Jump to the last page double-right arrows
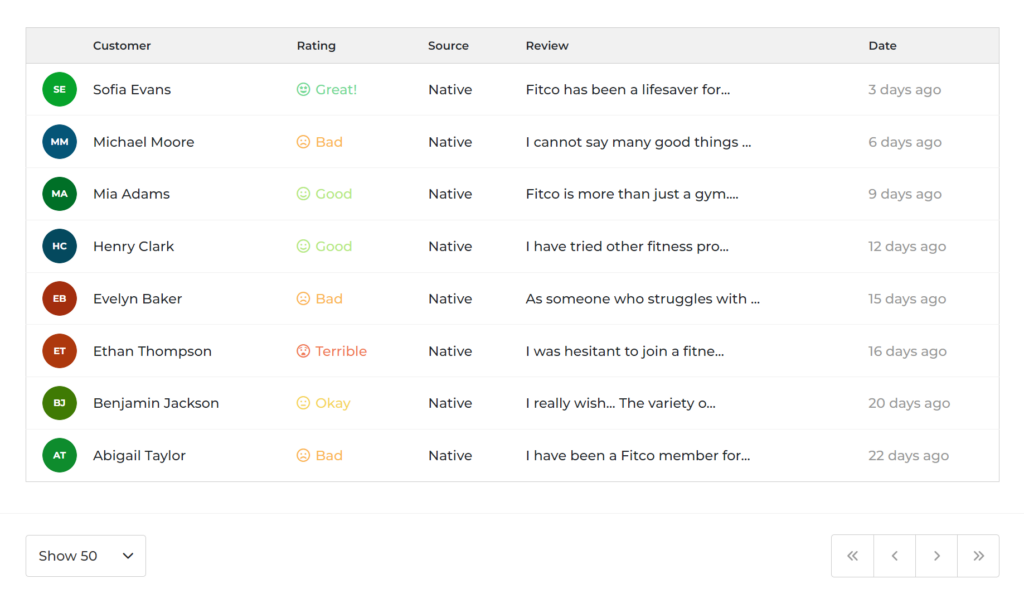 [978, 556]
